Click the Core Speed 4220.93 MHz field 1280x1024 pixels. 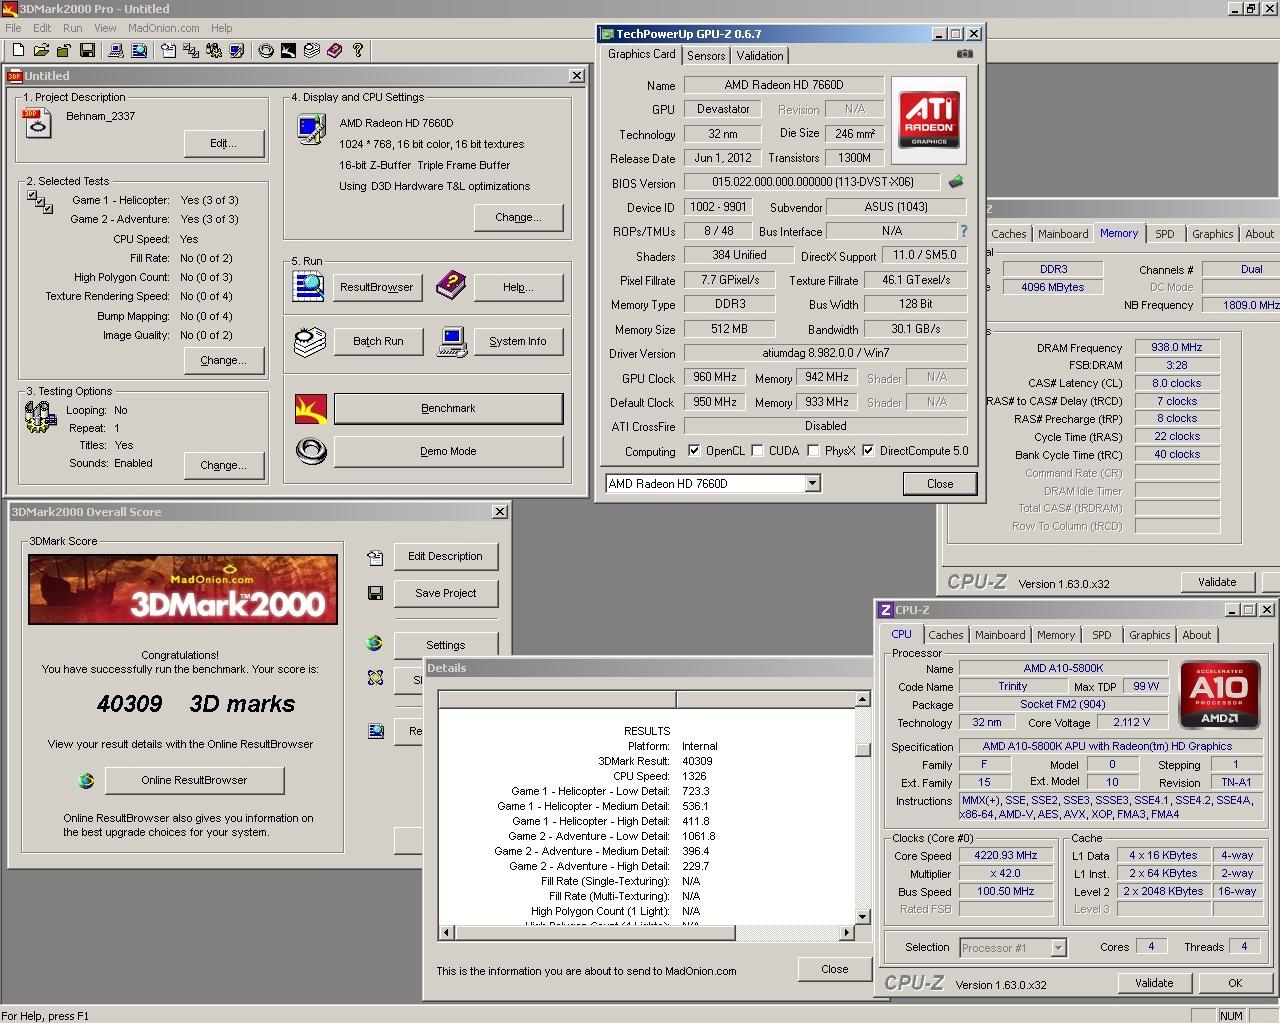coord(1006,855)
